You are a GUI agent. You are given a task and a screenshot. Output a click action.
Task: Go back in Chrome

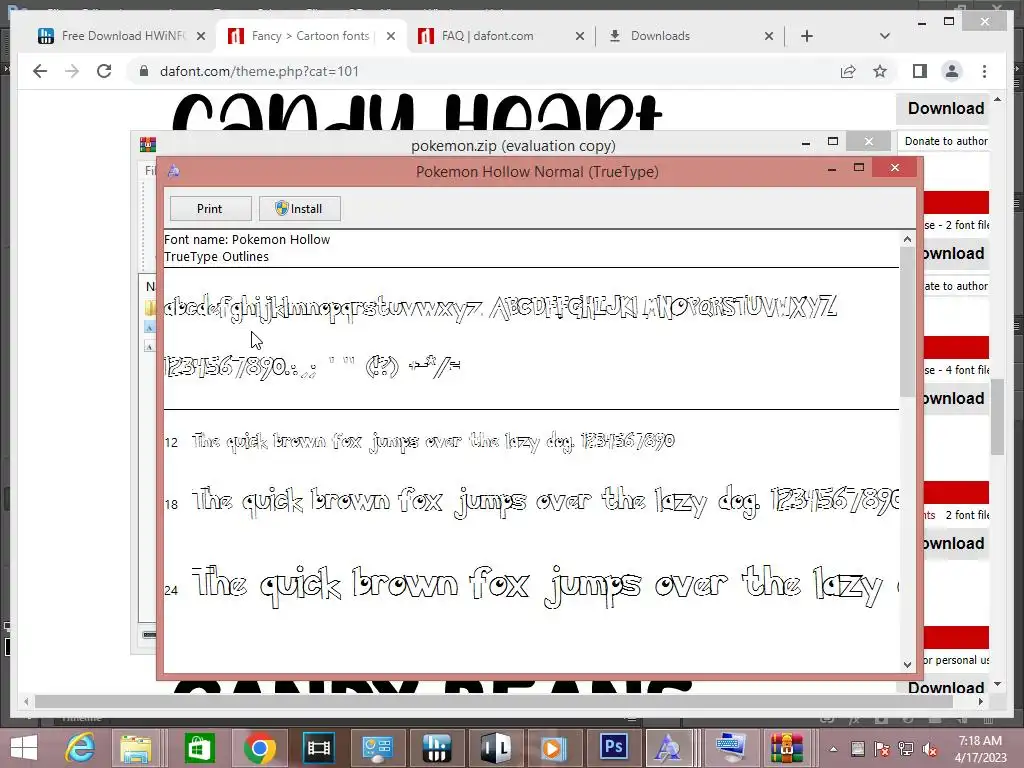point(40,71)
